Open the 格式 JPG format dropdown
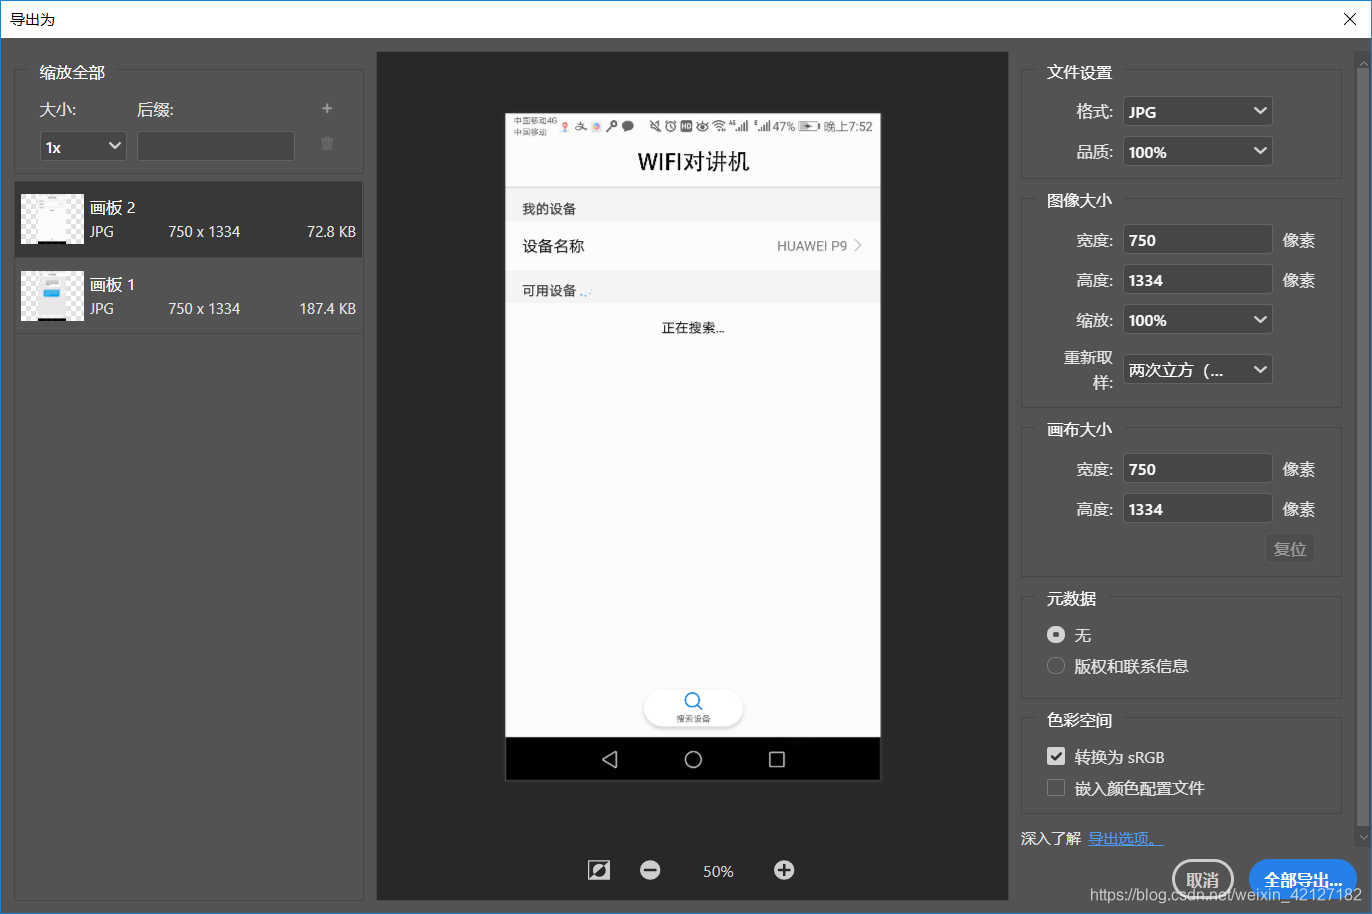This screenshot has width=1372, height=914. tap(1198, 111)
